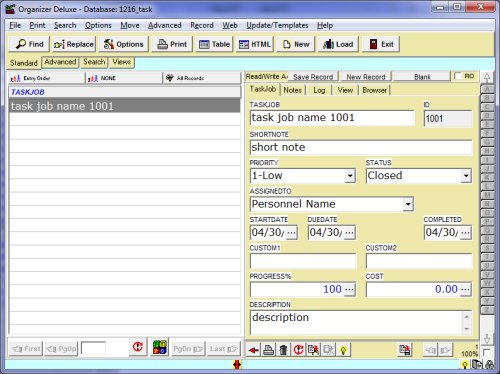Toggle the RO read-only checkbox
Viewport: 500px width, 374px height.
(458, 76)
